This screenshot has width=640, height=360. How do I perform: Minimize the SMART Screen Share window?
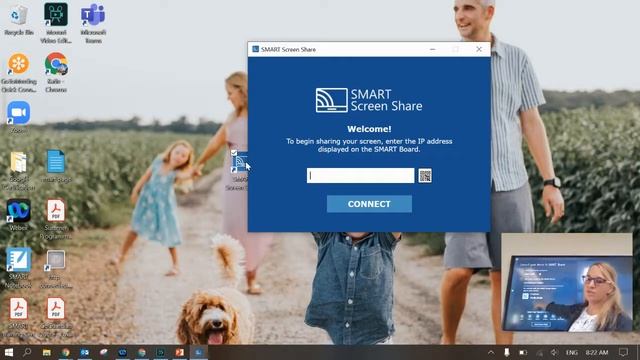click(433, 49)
